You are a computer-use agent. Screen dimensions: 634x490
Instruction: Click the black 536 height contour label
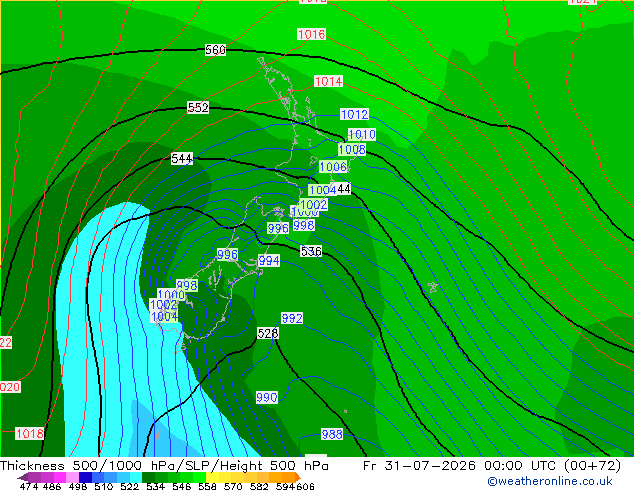coord(311,251)
